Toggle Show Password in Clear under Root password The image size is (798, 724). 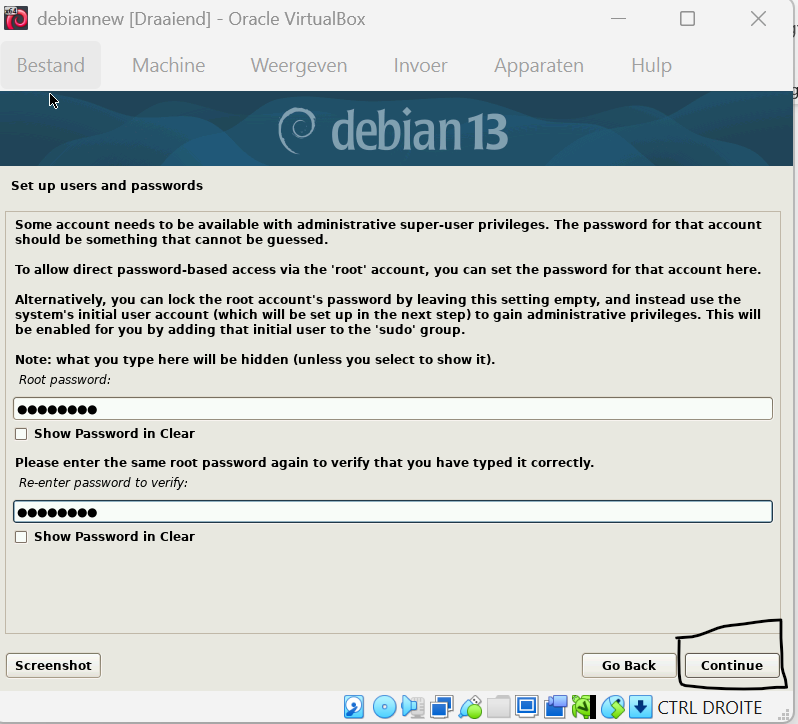21,434
